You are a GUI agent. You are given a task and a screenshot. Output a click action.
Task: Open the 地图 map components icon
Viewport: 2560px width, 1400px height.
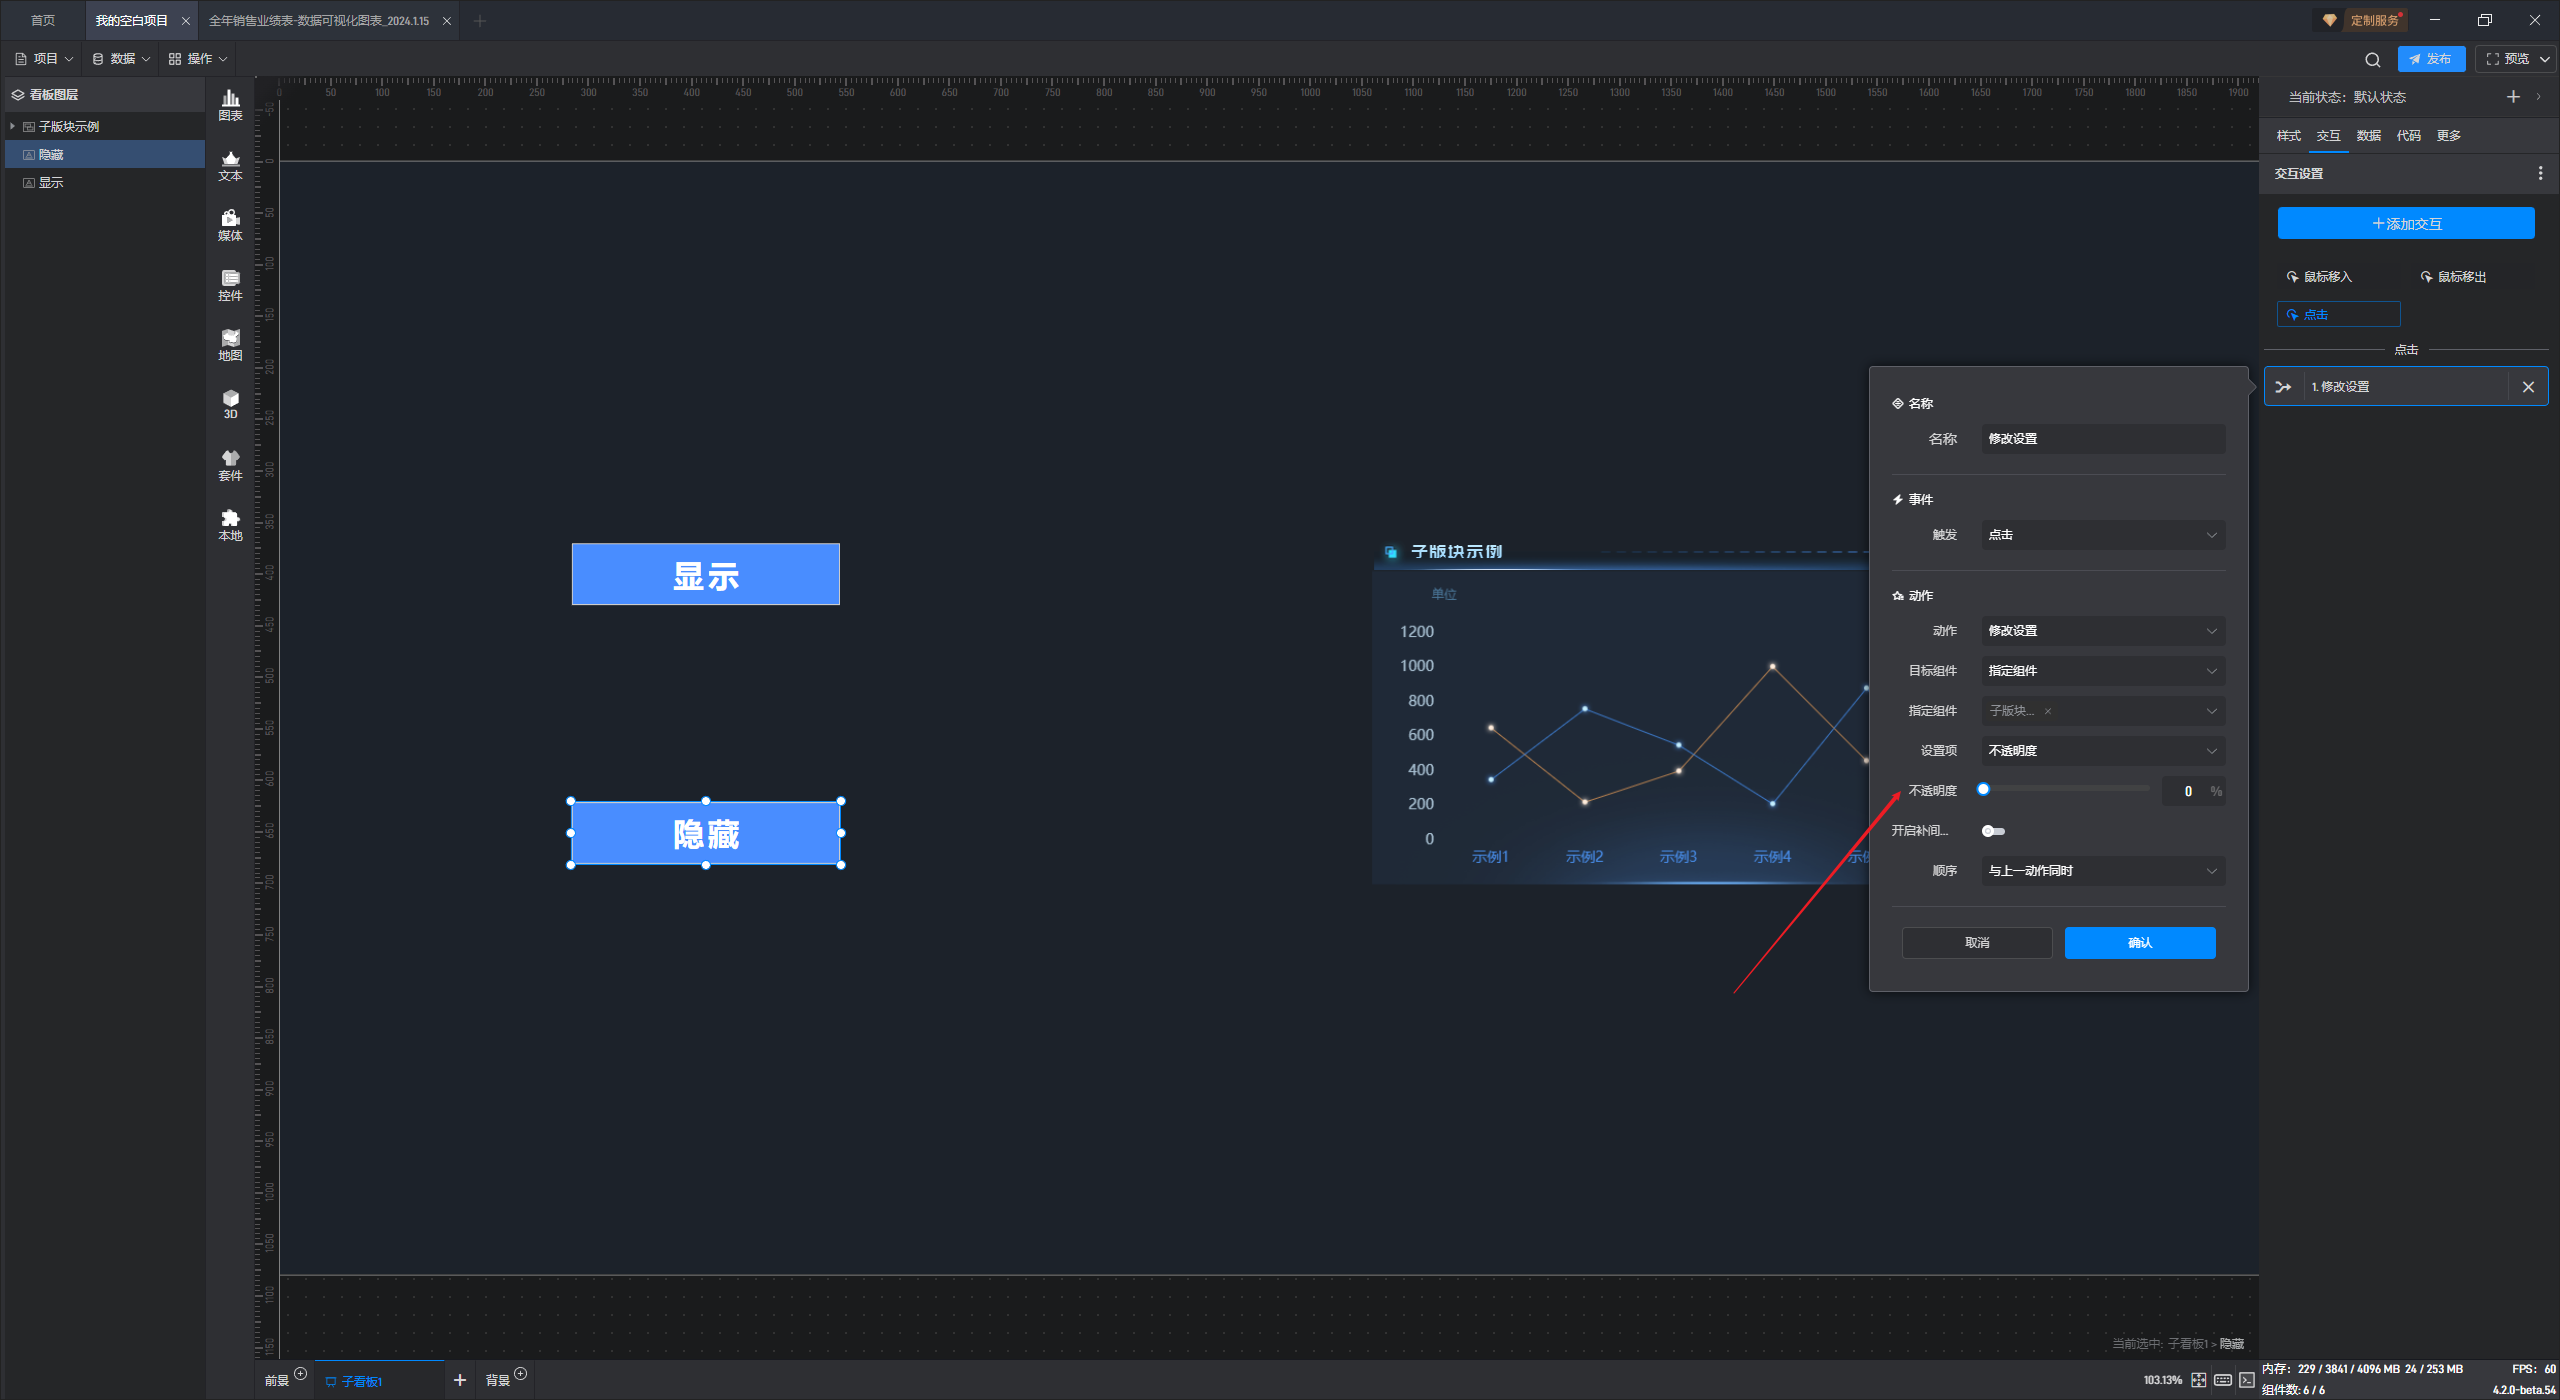click(x=230, y=344)
